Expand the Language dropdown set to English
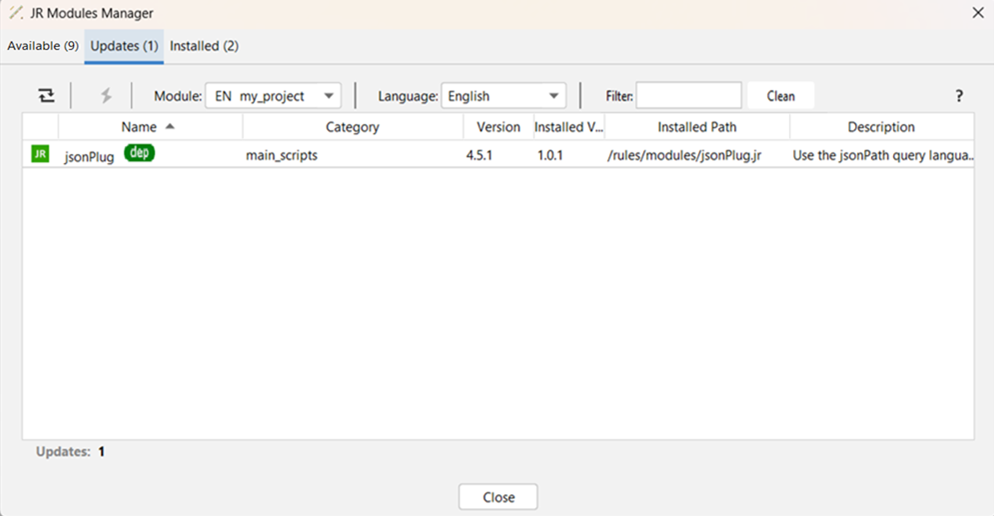The width and height of the screenshot is (994, 516). point(503,96)
